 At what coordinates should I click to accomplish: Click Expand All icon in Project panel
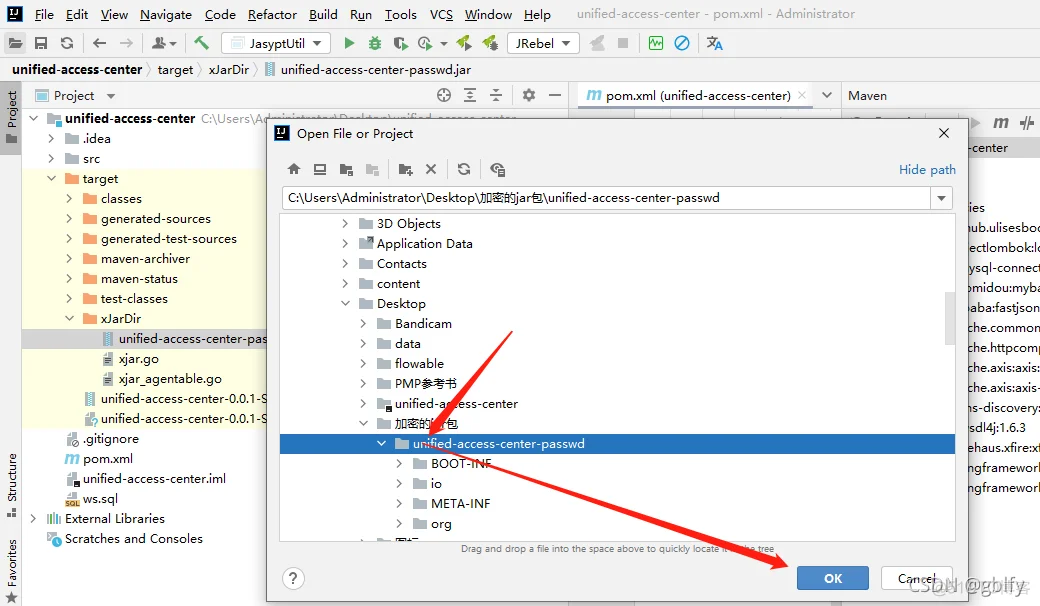point(470,95)
